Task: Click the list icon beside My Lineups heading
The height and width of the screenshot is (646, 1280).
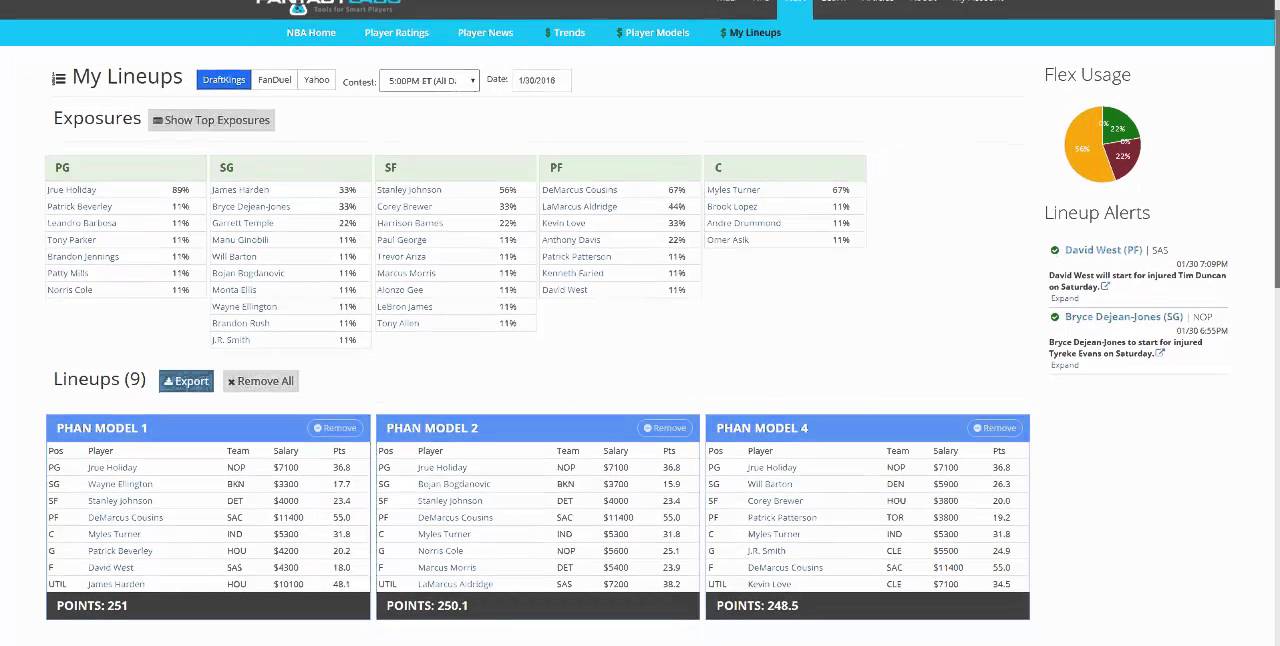Action: (59, 78)
